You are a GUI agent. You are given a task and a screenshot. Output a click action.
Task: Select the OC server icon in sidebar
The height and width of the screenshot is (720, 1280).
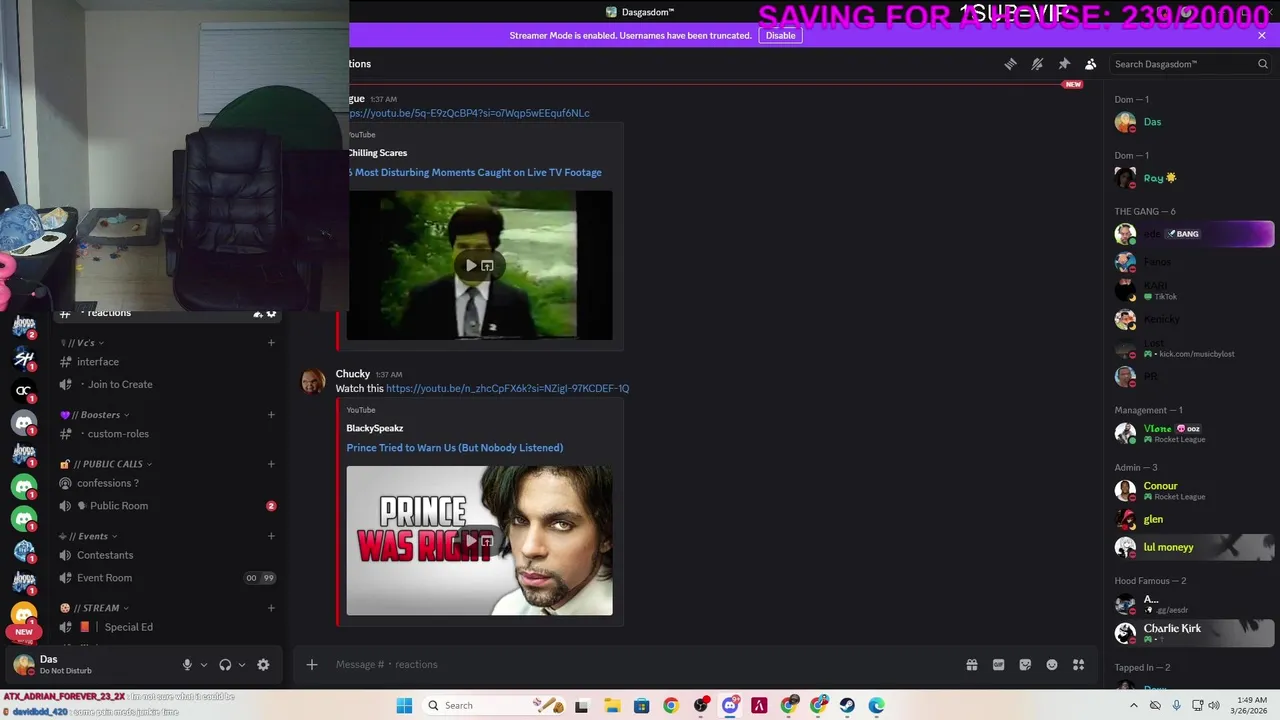(24, 390)
